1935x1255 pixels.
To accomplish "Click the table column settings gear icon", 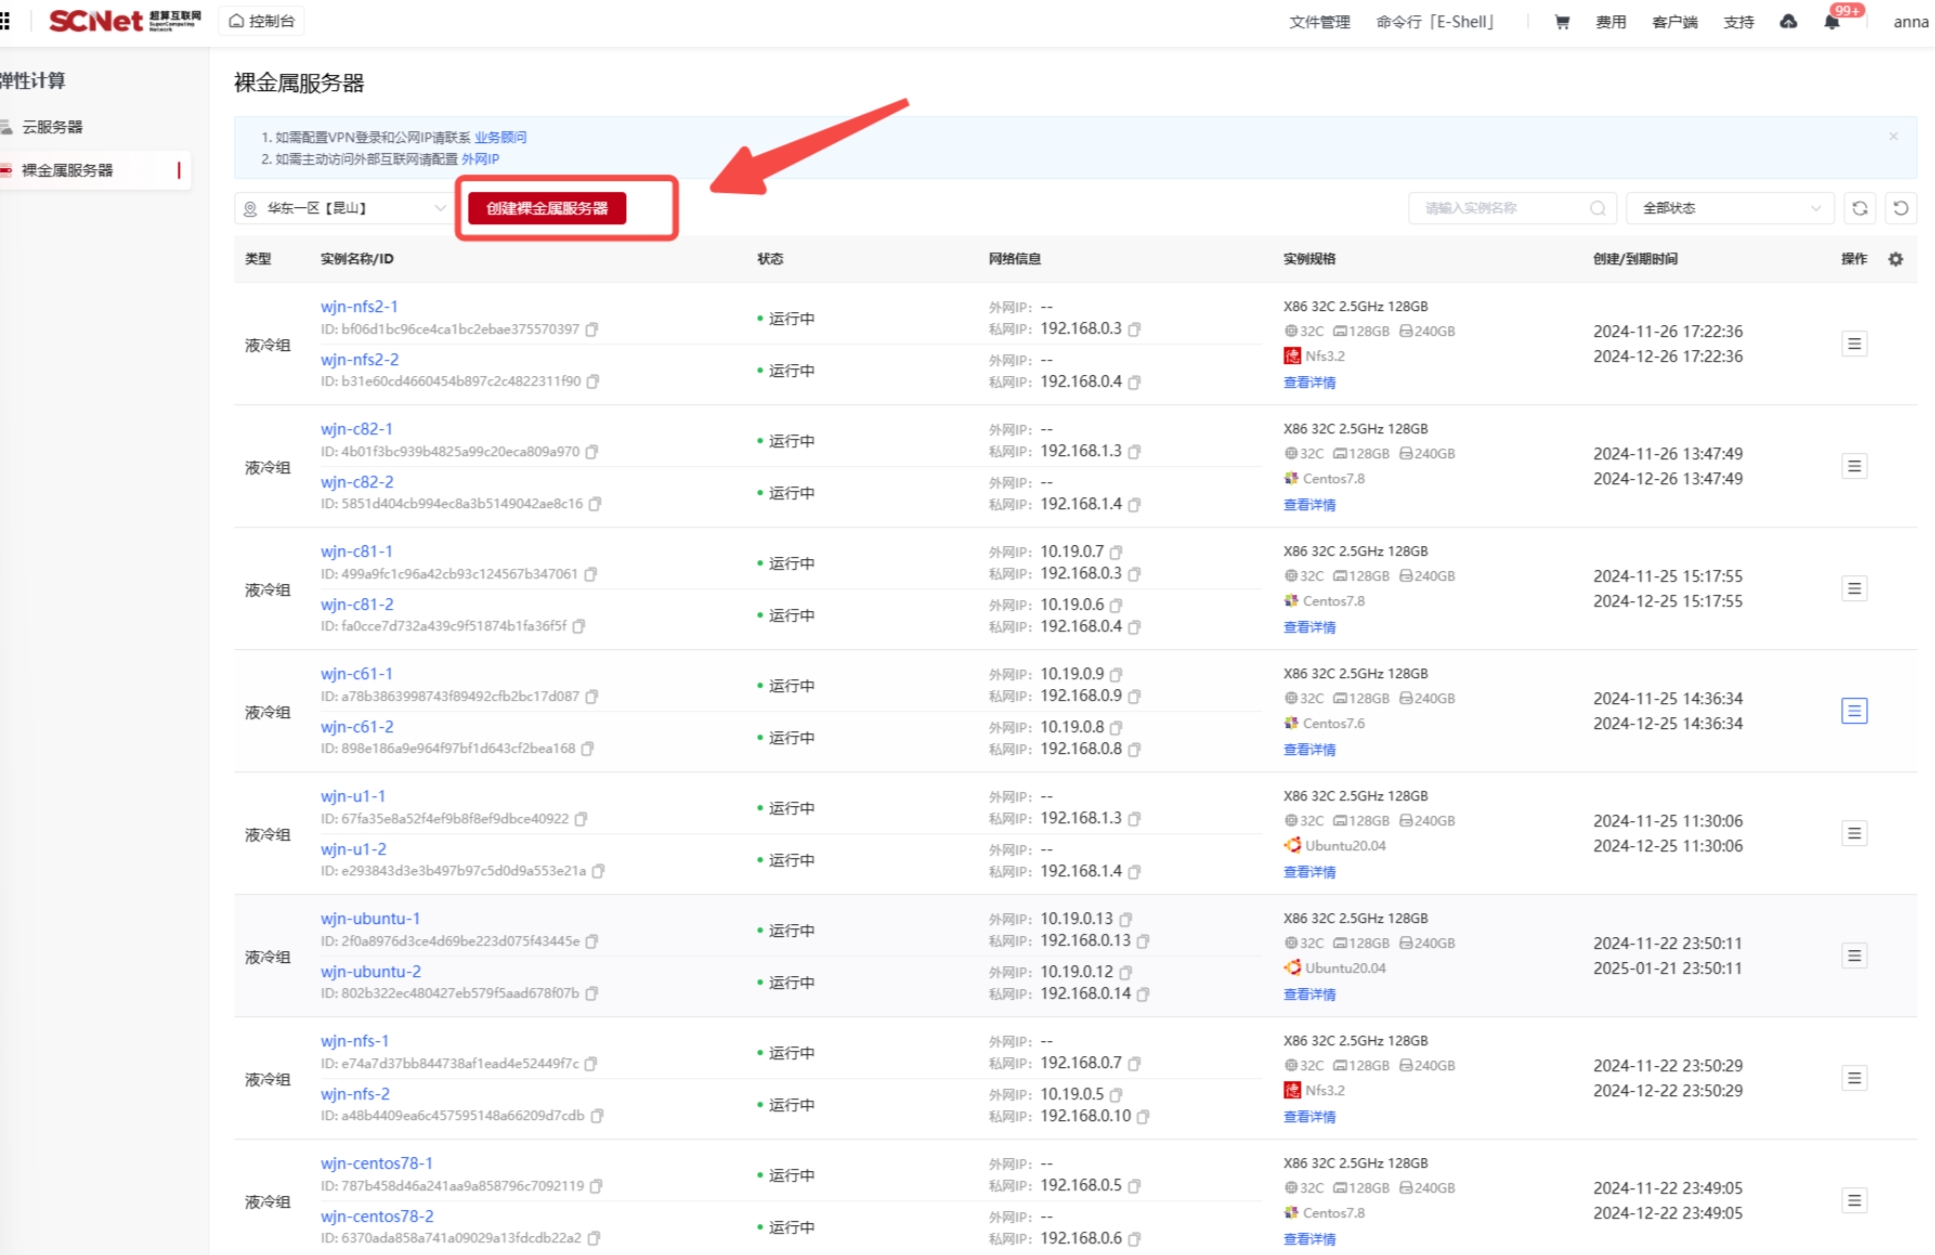I will pos(1895,259).
